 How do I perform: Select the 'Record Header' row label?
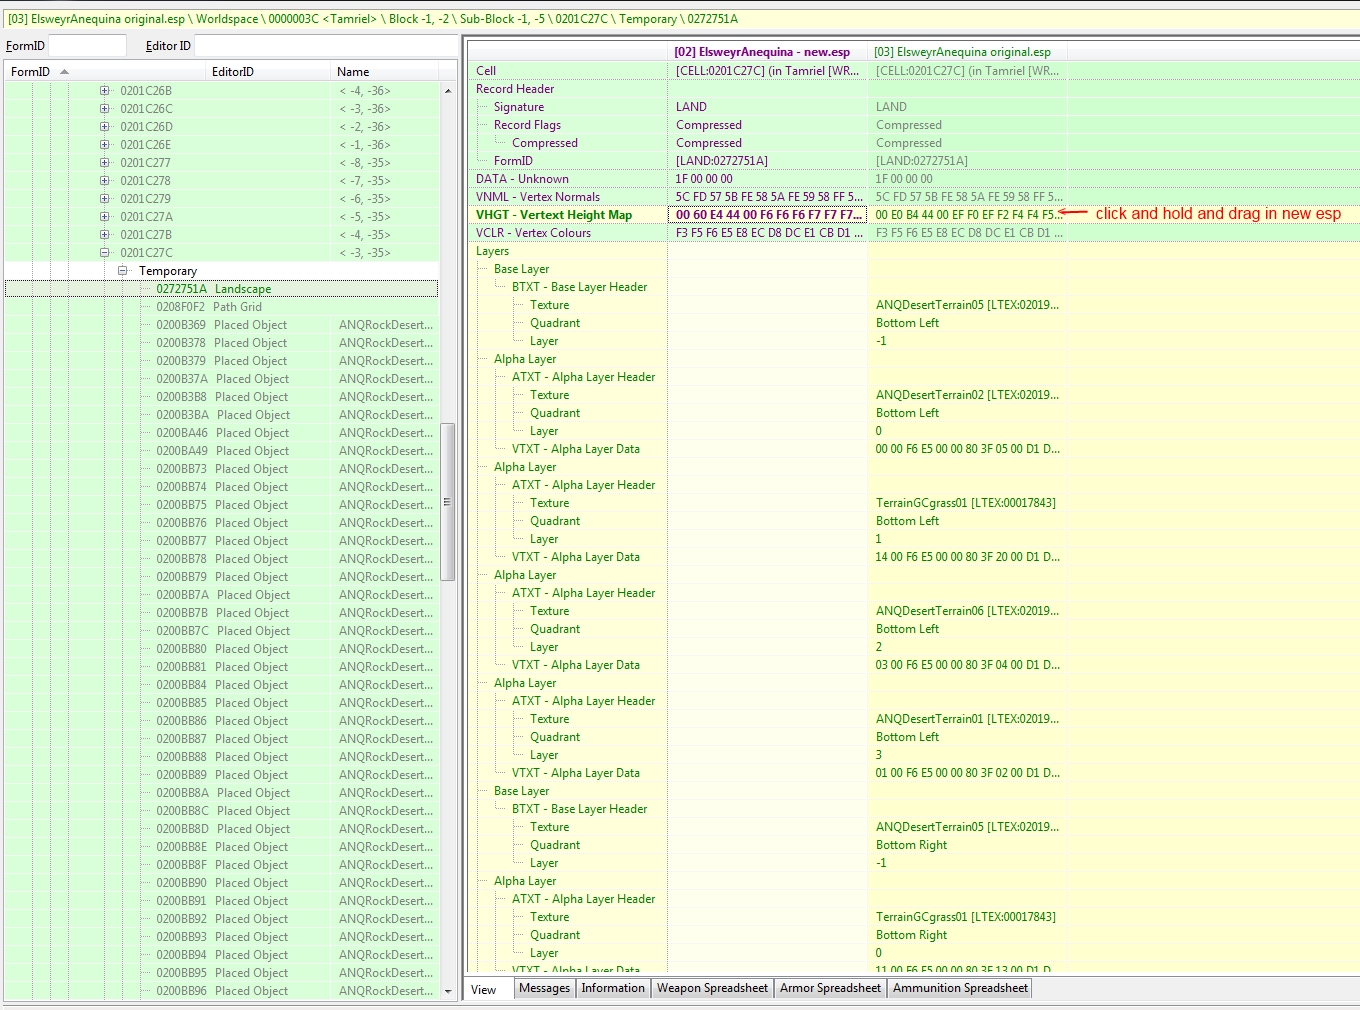point(515,89)
